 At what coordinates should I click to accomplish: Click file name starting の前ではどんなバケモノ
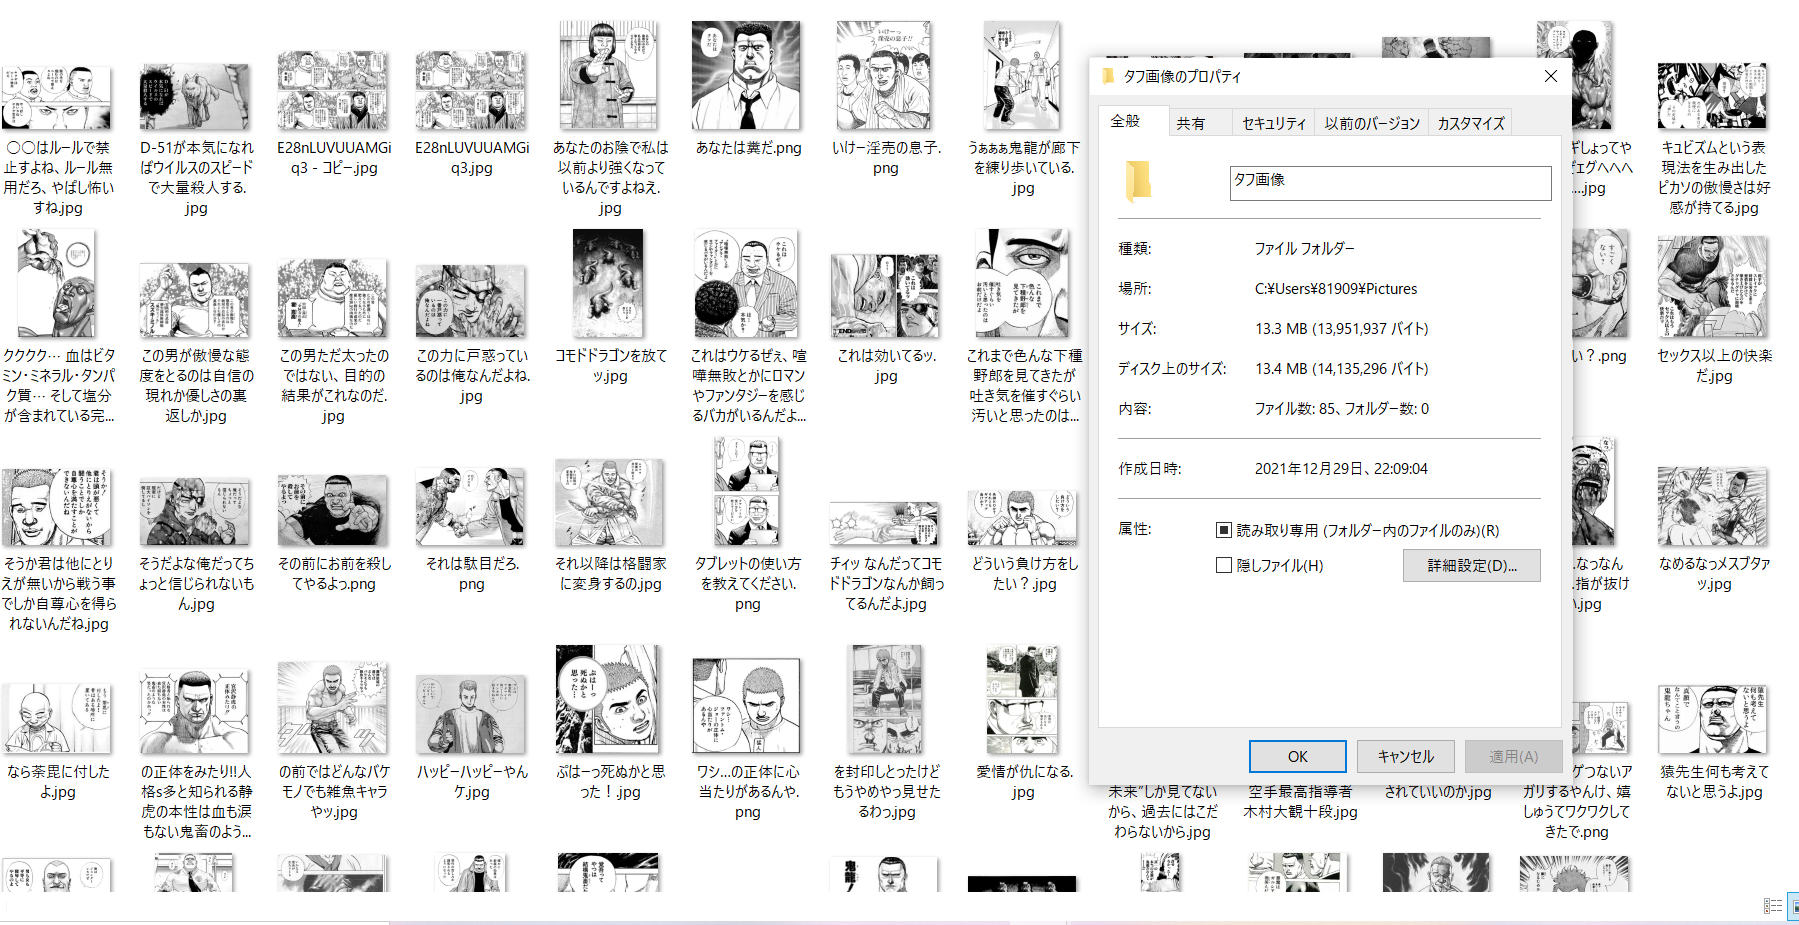pyautogui.click(x=333, y=792)
